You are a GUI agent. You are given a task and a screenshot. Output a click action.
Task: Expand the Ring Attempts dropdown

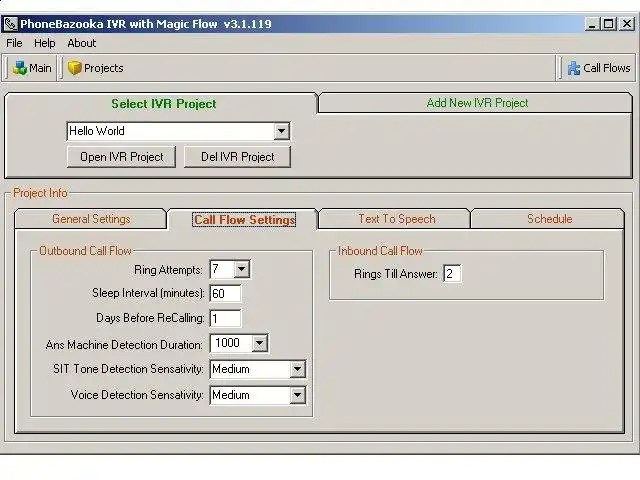click(242, 269)
